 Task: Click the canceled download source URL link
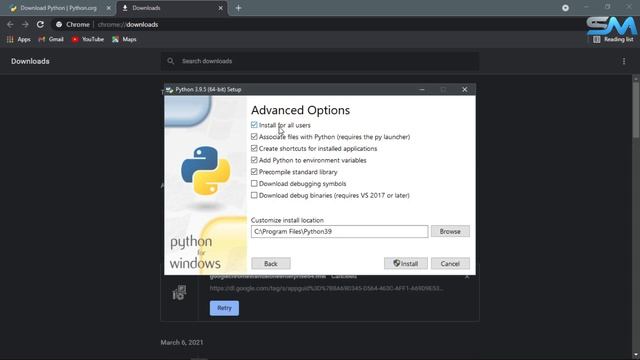coord(327,289)
